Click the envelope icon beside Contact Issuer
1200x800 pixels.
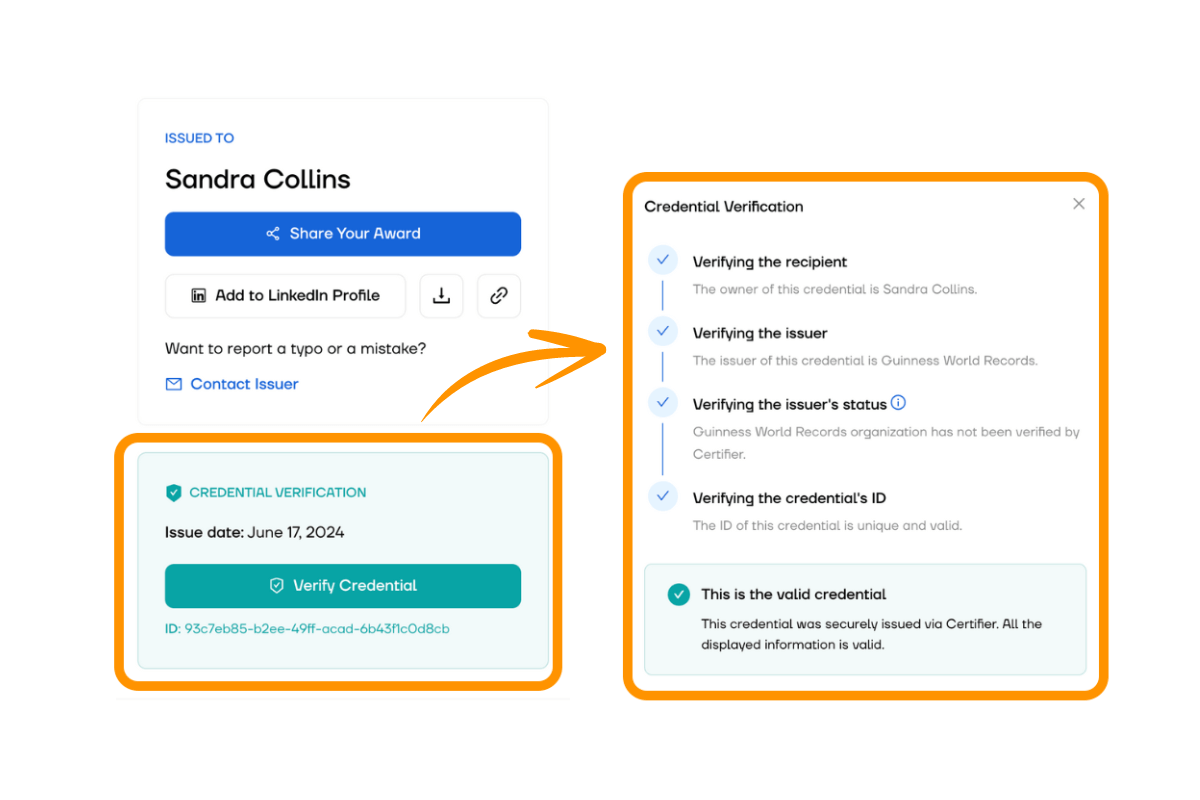tap(174, 384)
